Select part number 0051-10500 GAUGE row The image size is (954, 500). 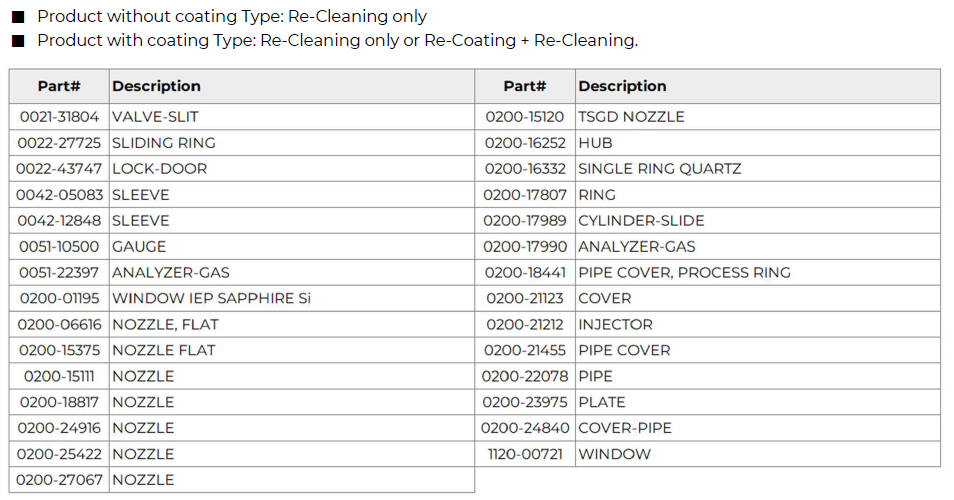pos(242,246)
